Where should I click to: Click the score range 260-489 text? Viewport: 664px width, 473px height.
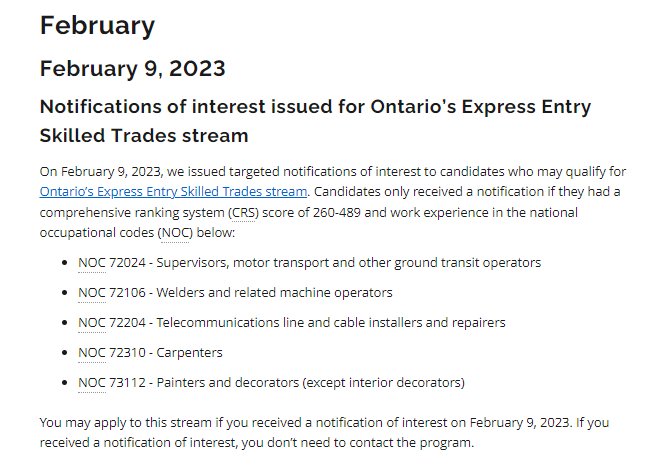[337, 212]
